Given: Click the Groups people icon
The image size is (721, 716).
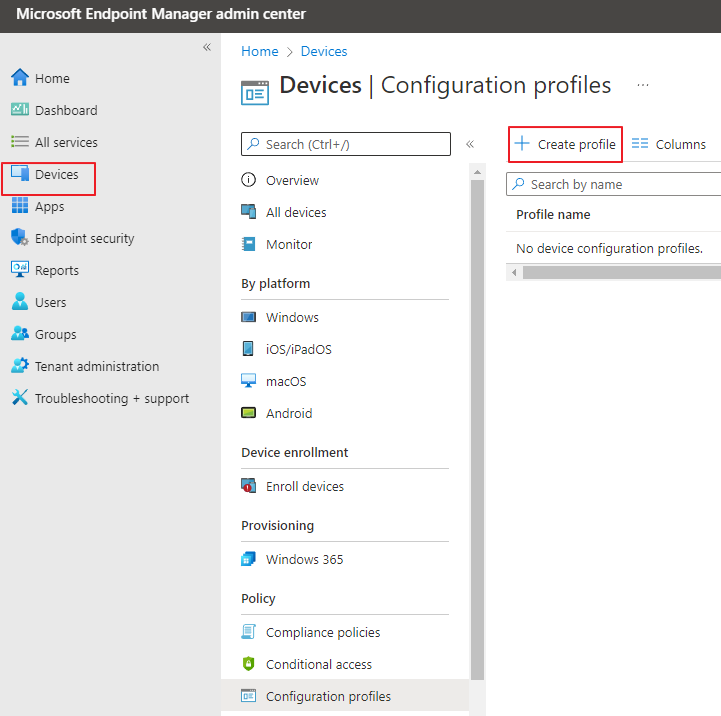Looking at the screenshot, I should [20, 333].
